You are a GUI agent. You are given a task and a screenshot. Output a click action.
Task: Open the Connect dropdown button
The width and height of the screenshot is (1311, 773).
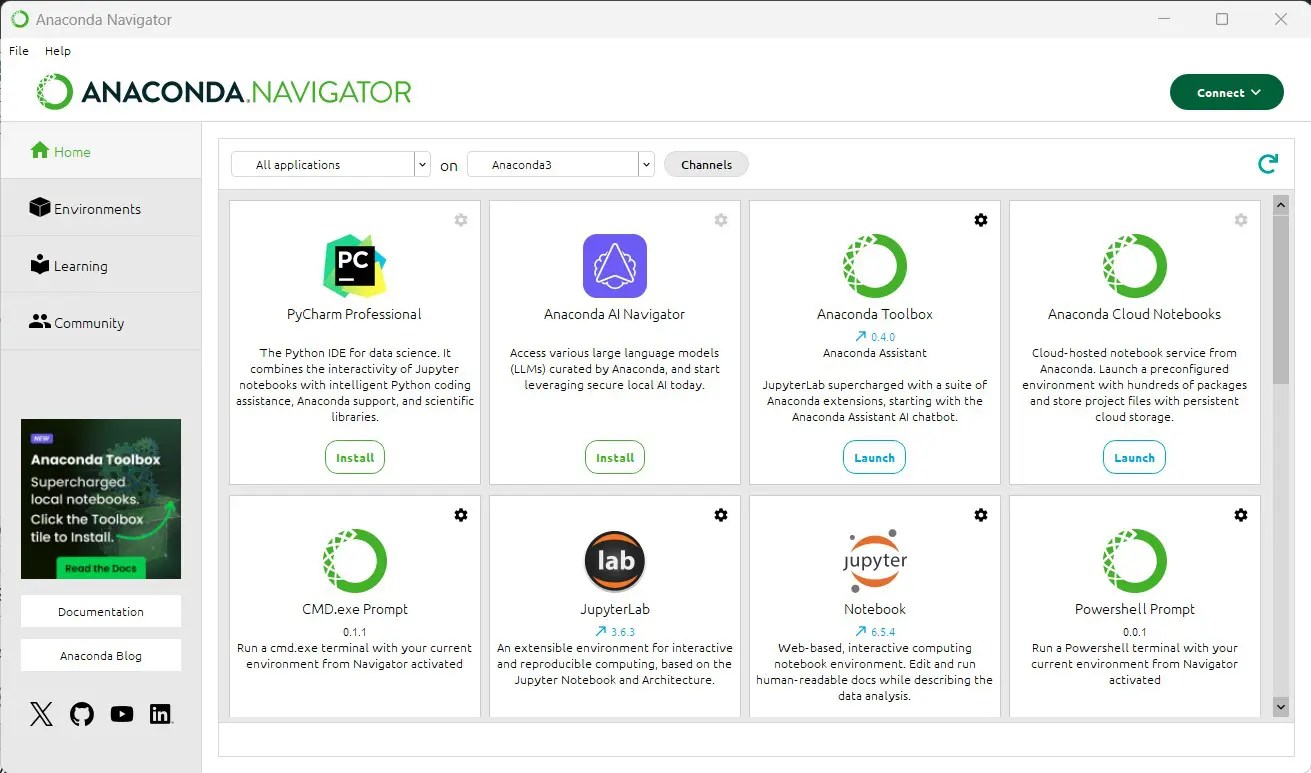[1226, 93]
